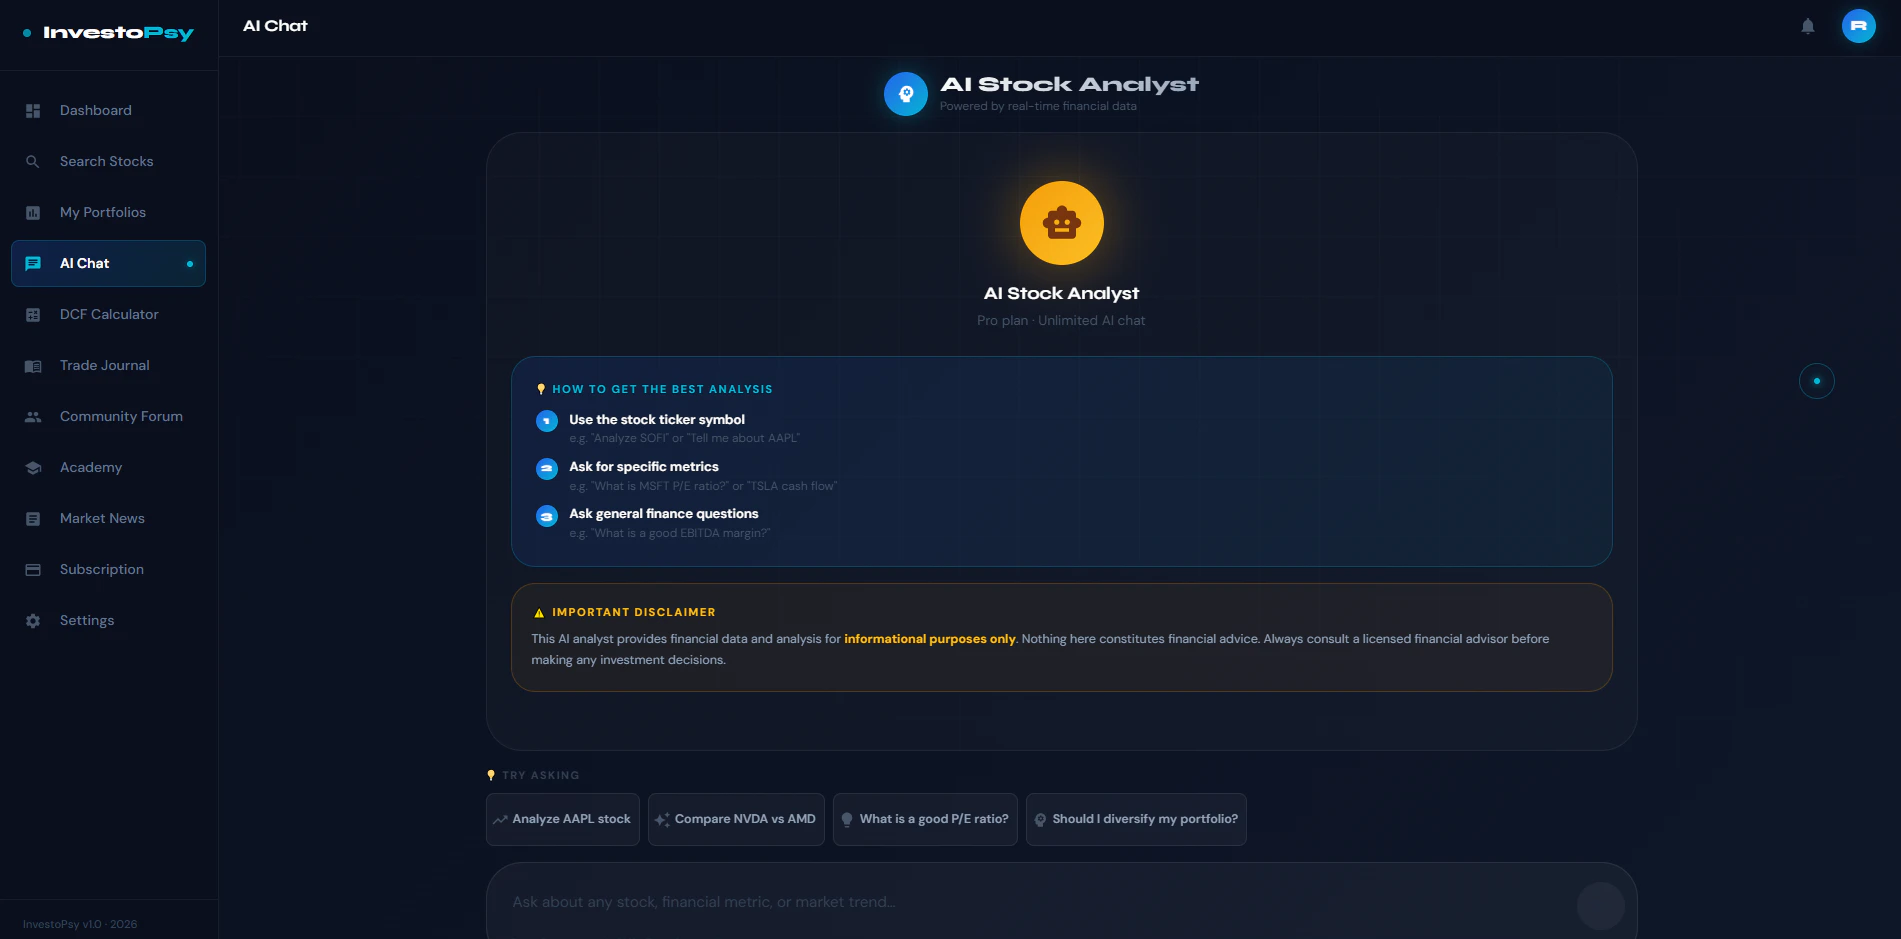Open notifications bell in top bar
The height and width of the screenshot is (939, 1901).
pyautogui.click(x=1808, y=26)
